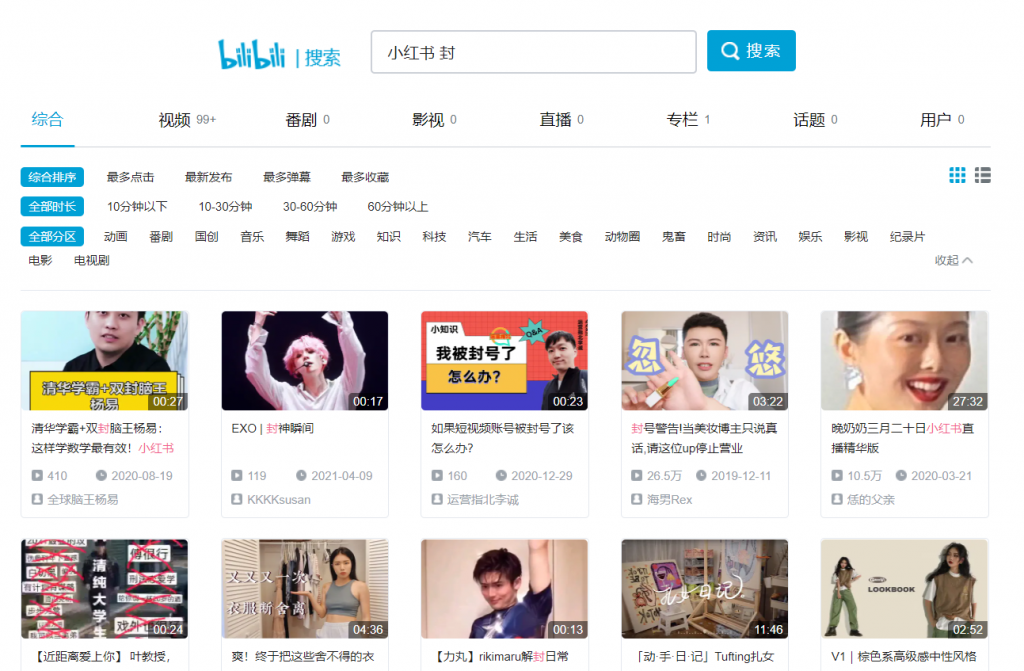This screenshot has height=671, width=1024.
Task: Open 27:32 晚奶奶 livestream video thumbnail
Action: [904, 361]
